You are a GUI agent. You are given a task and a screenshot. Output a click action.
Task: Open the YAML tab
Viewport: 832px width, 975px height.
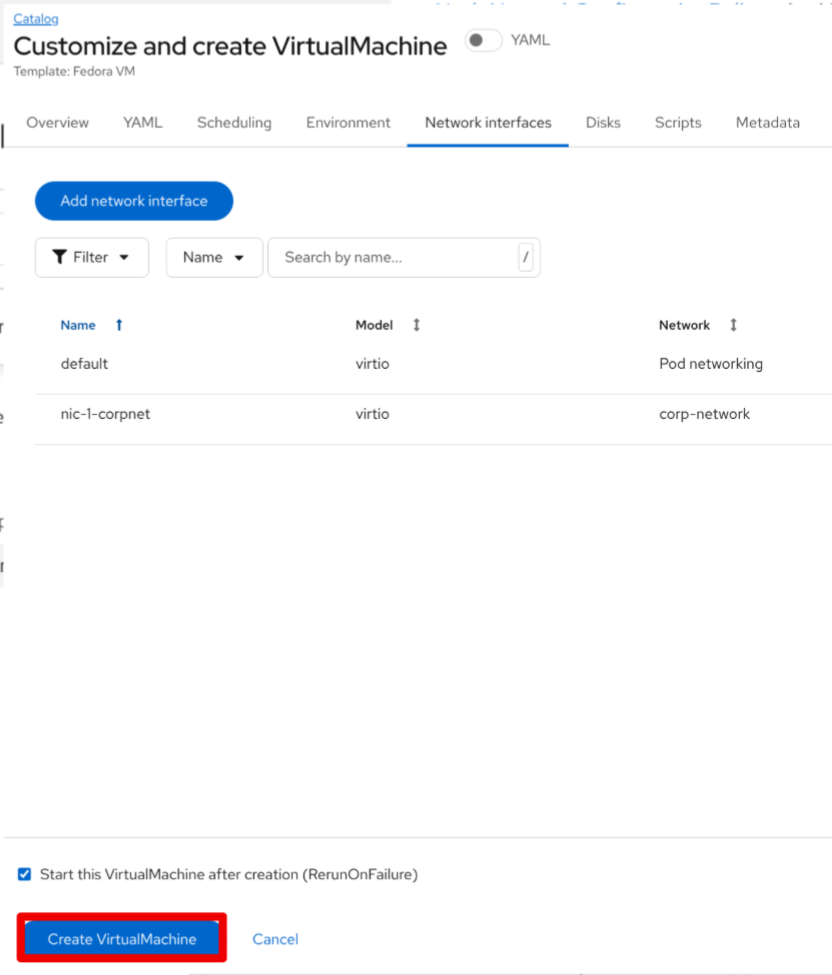[142, 123]
